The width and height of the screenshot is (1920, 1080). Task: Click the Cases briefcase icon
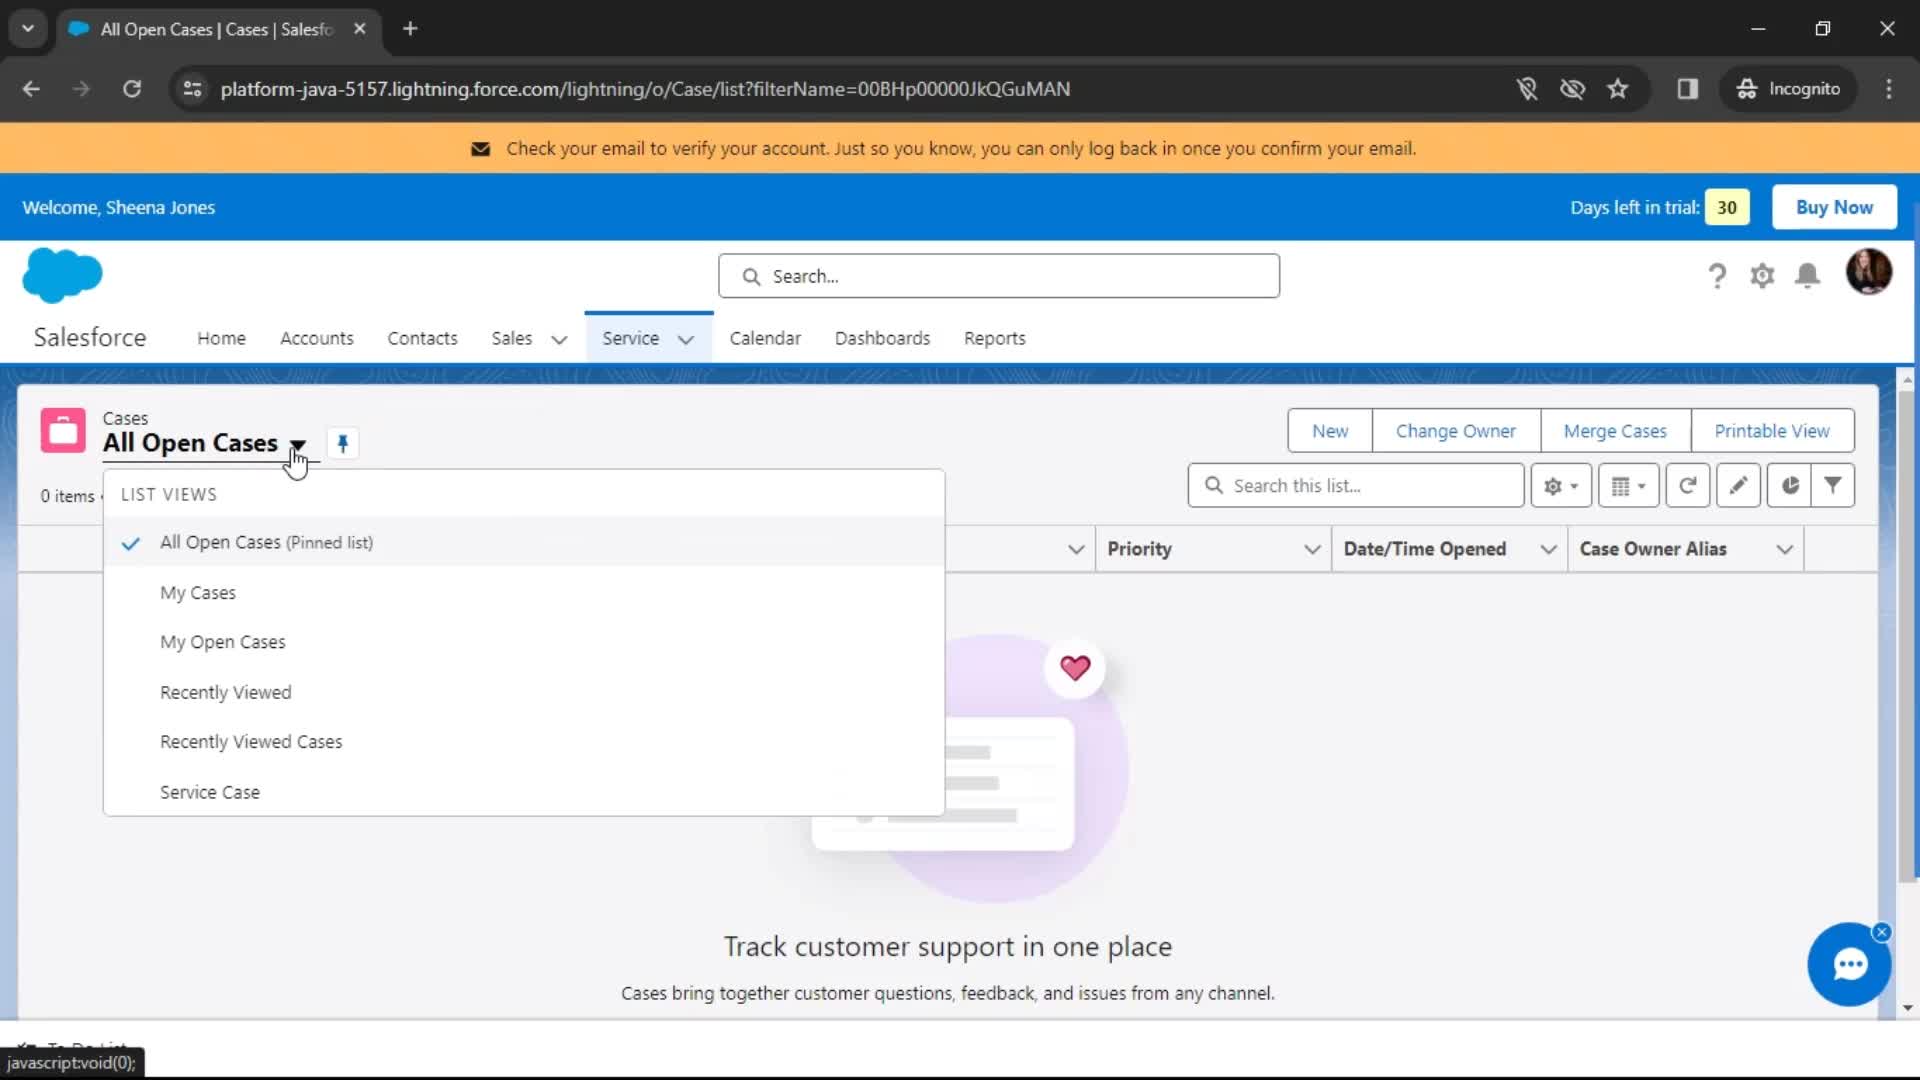pyautogui.click(x=63, y=431)
